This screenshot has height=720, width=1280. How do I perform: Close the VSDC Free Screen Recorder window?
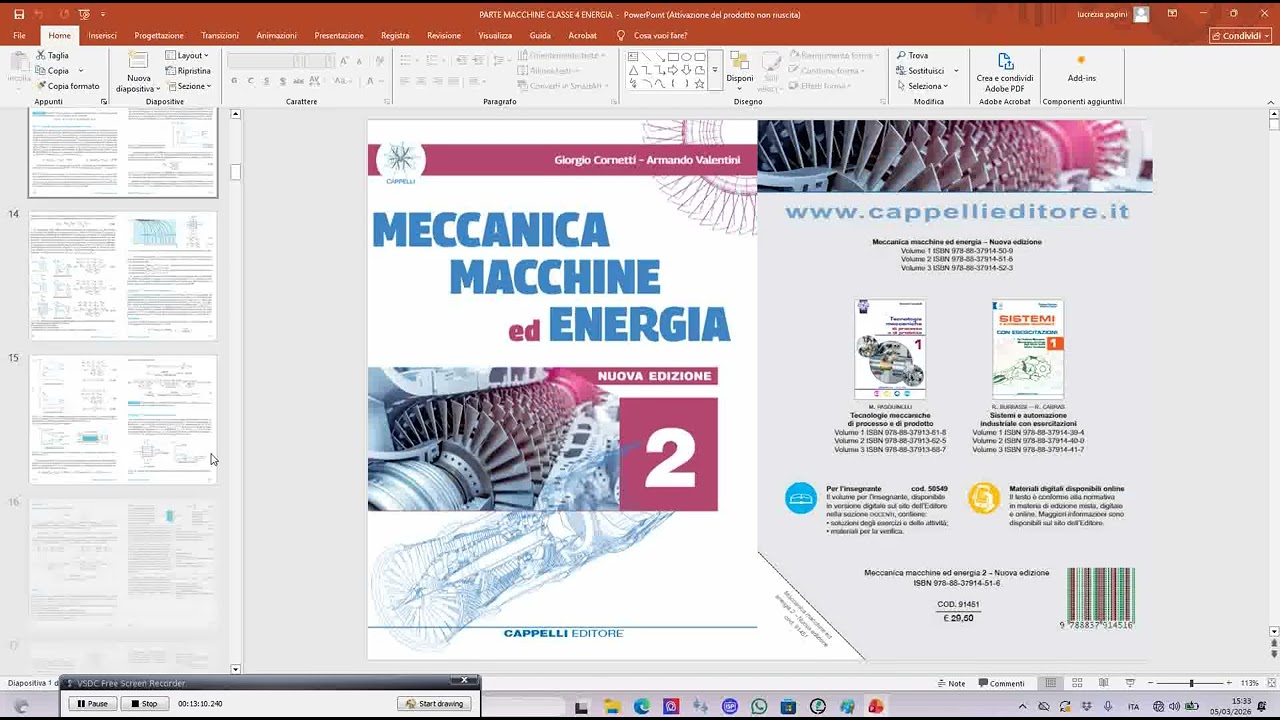(x=464, y=680)
